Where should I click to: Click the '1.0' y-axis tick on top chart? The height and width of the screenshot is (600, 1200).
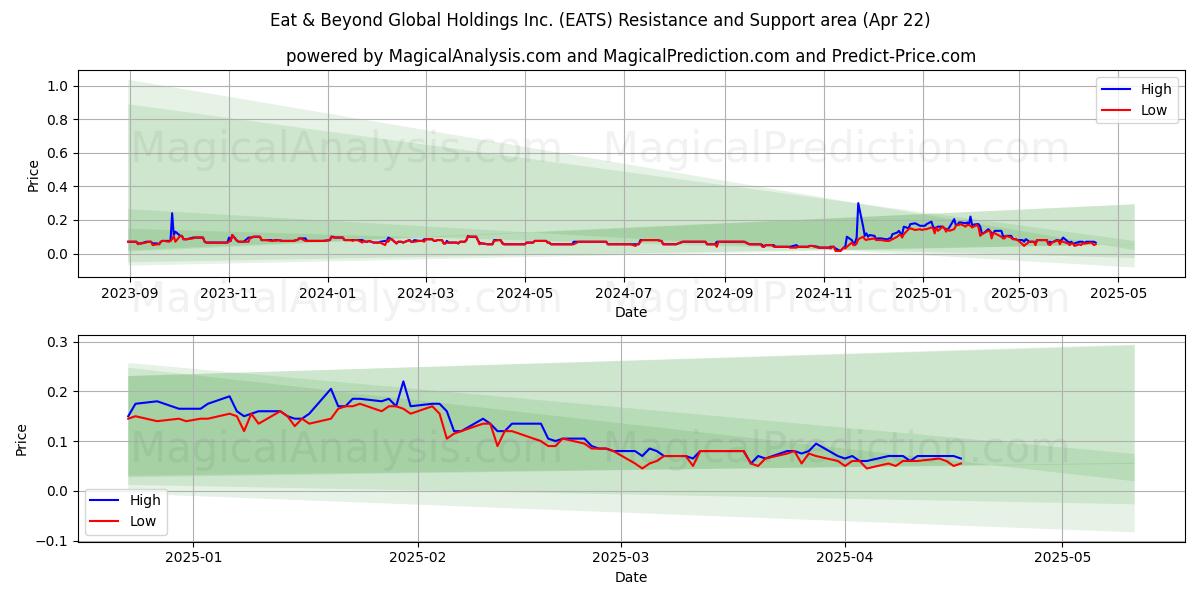click(58, 87)
